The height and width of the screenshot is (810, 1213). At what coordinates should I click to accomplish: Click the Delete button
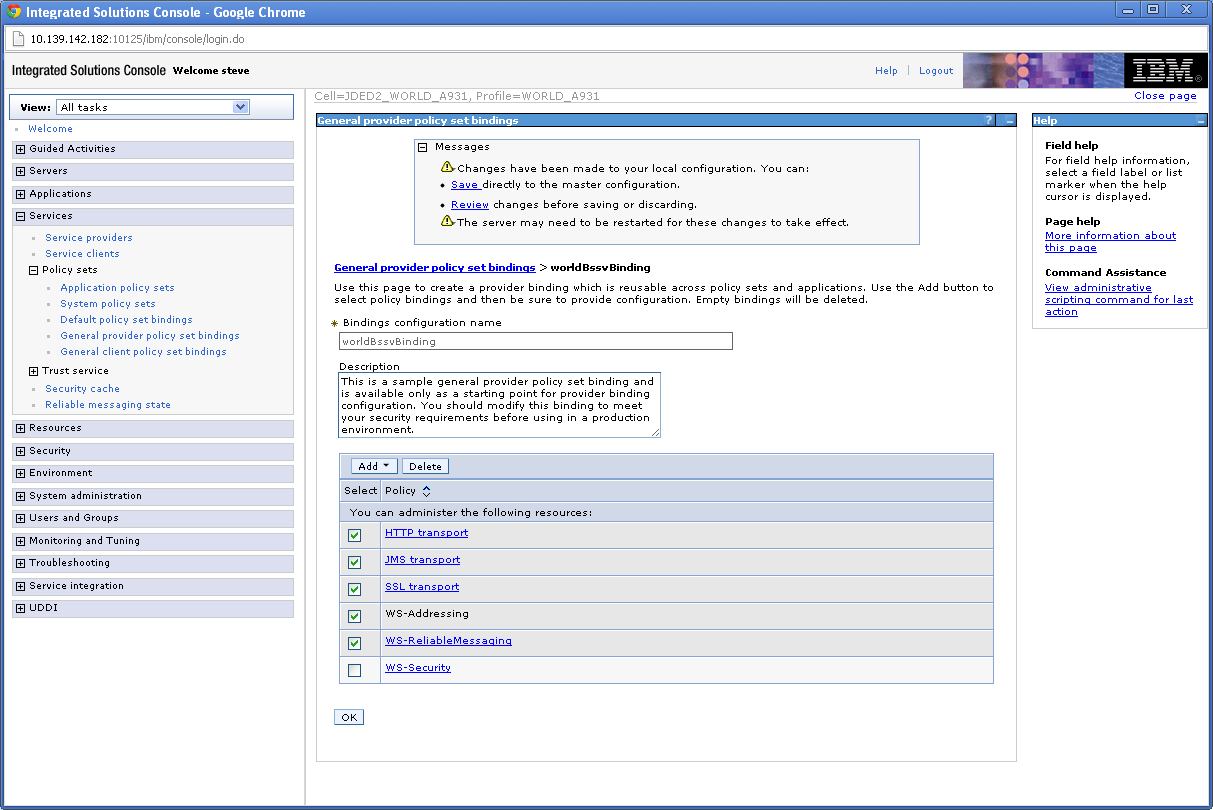point(425,466)
